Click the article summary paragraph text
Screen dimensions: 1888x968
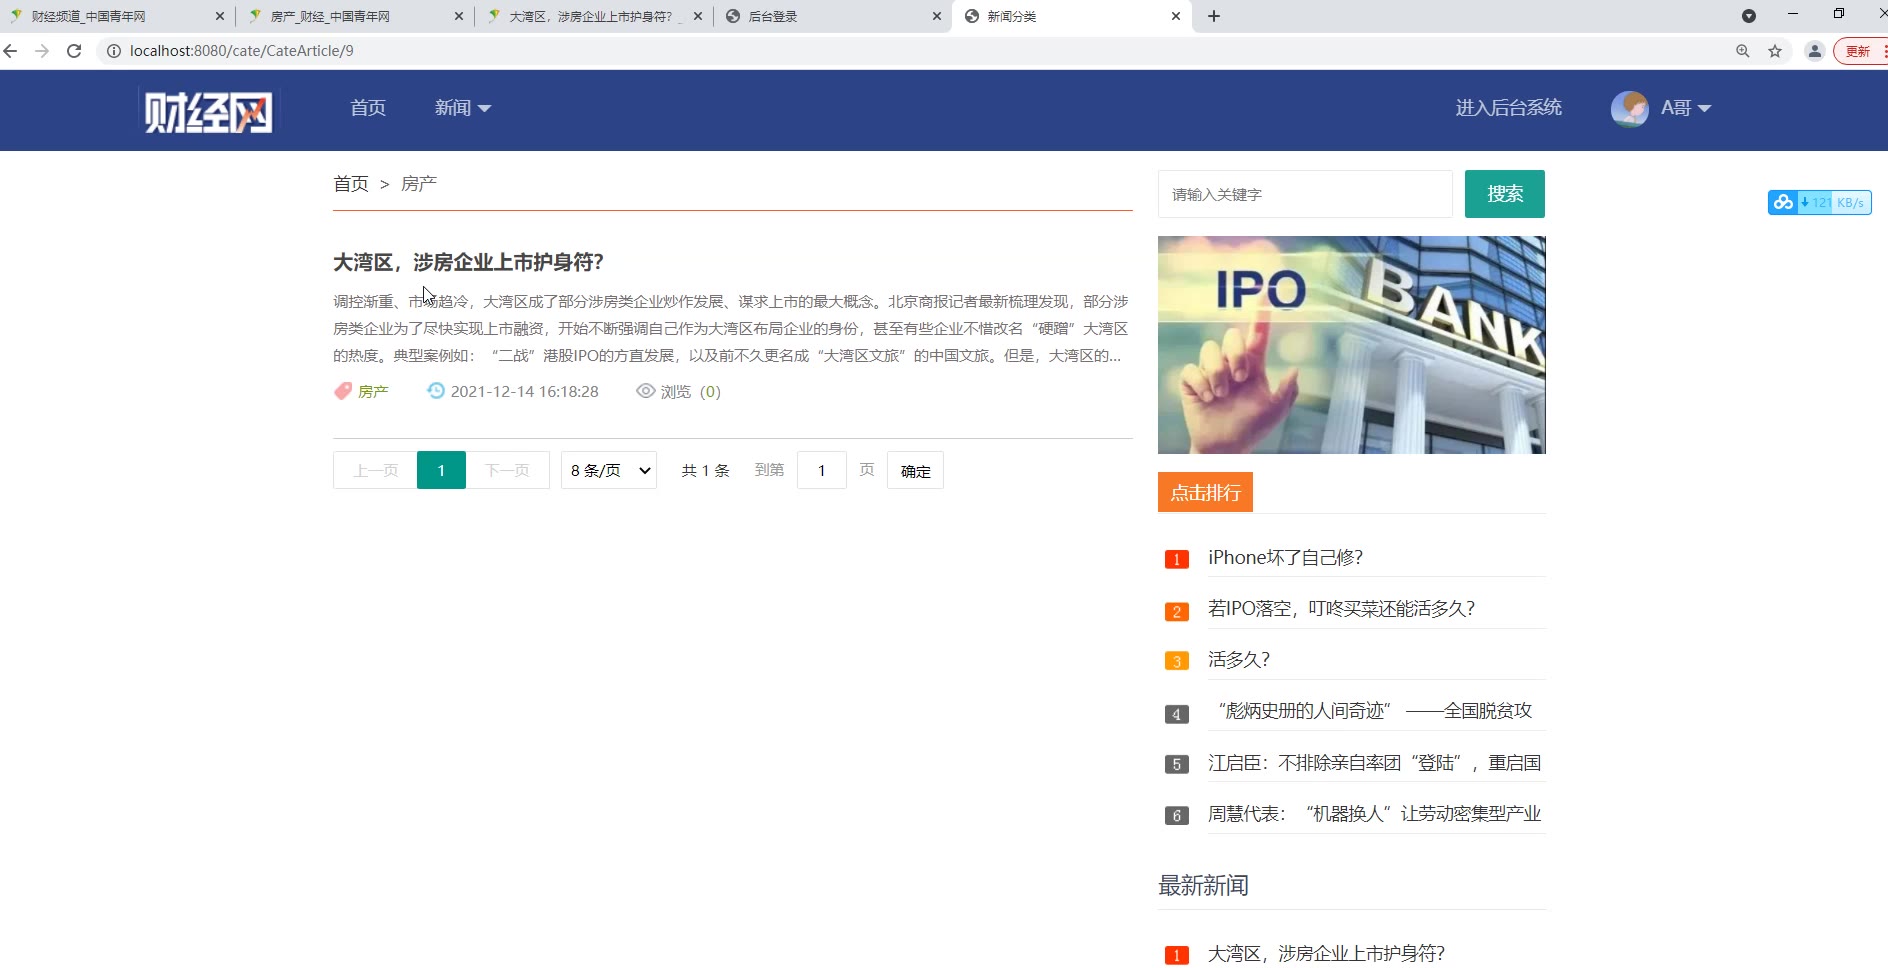(731, 328)
